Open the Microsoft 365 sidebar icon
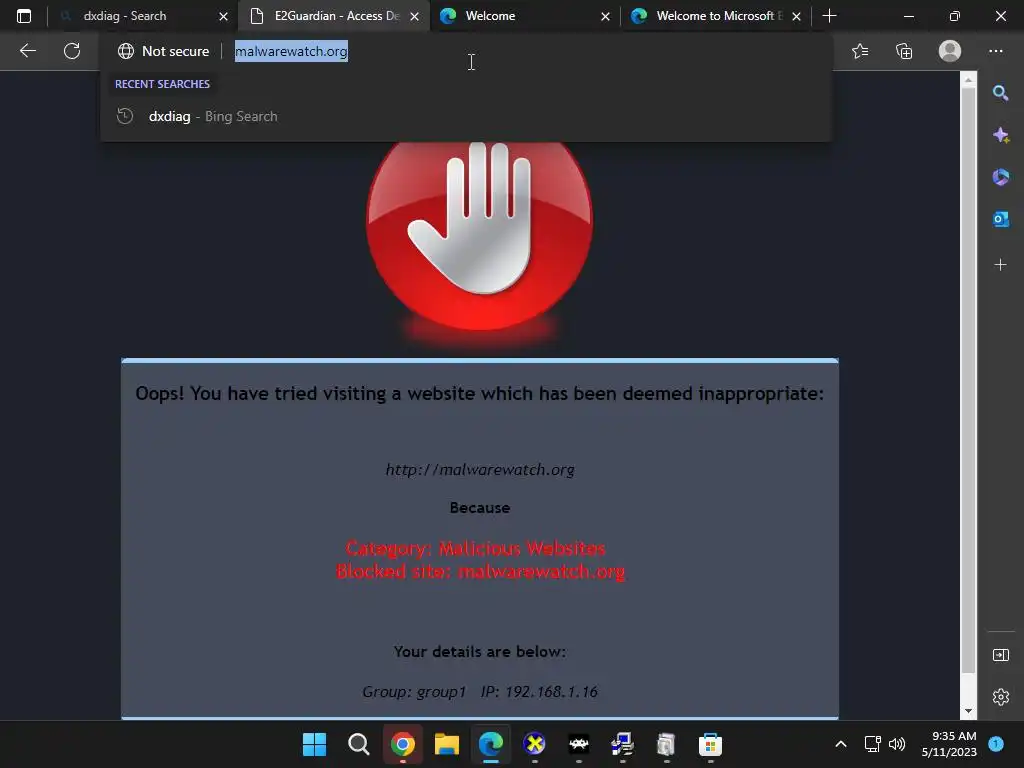This screenshot has height=768, width=1024. click(x=1000, y=177)
